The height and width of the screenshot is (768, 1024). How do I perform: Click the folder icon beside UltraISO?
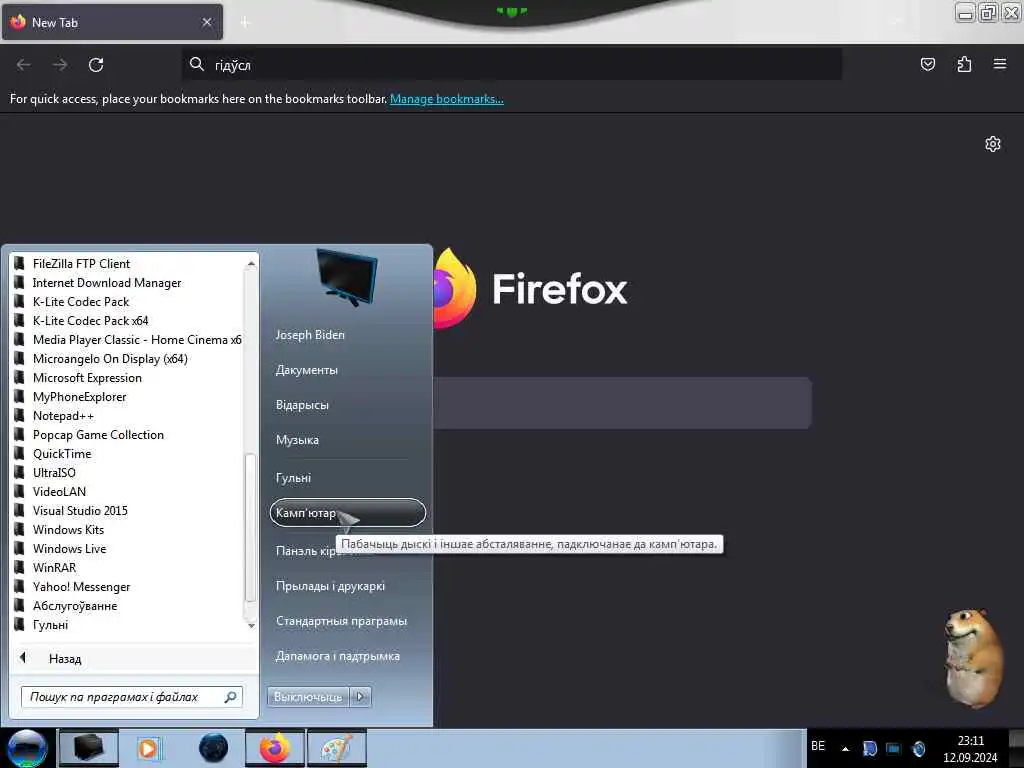(20, 472)
